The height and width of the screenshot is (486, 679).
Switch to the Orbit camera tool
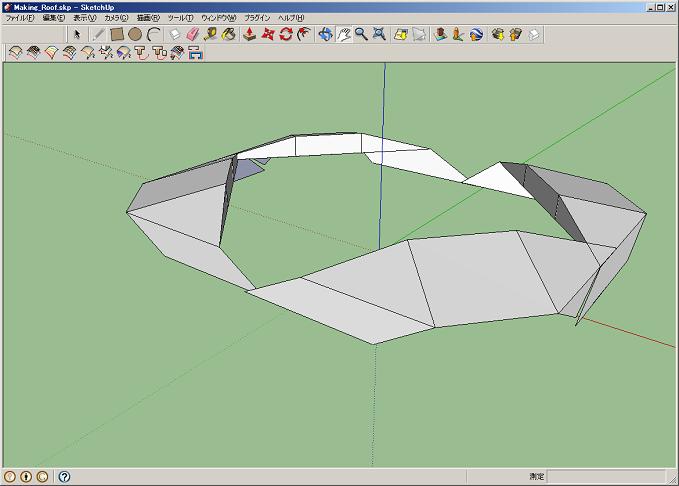point(324,34)
